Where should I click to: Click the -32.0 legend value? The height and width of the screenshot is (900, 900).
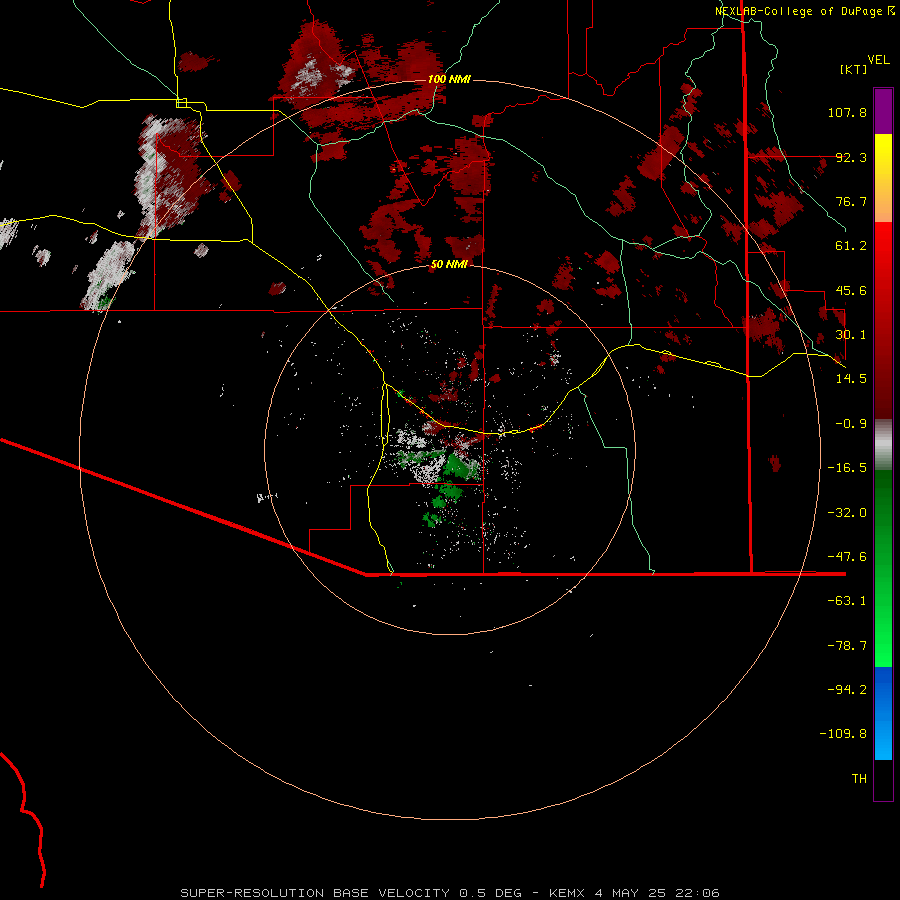[x=847, y=513]
